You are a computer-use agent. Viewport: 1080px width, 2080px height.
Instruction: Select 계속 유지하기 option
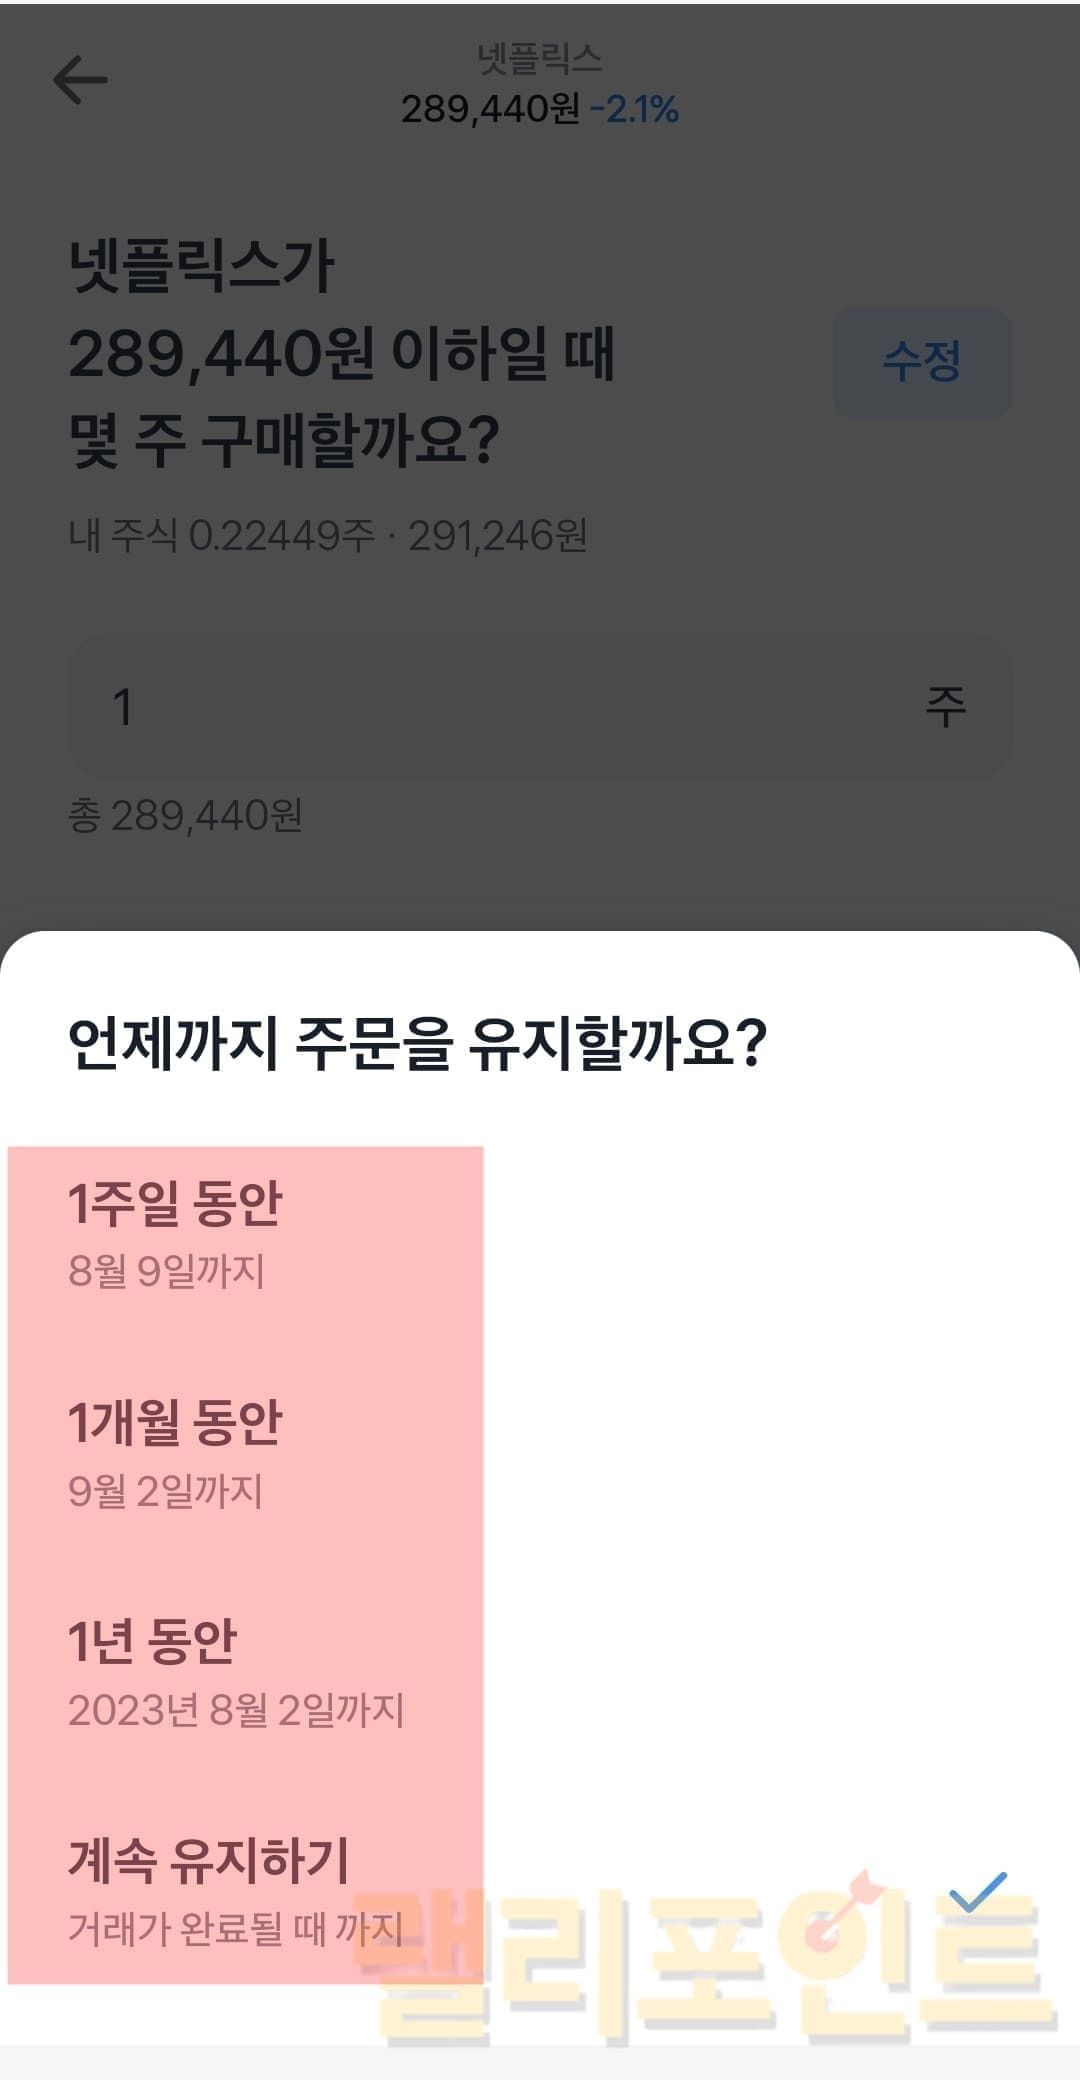click(208, 1860)
